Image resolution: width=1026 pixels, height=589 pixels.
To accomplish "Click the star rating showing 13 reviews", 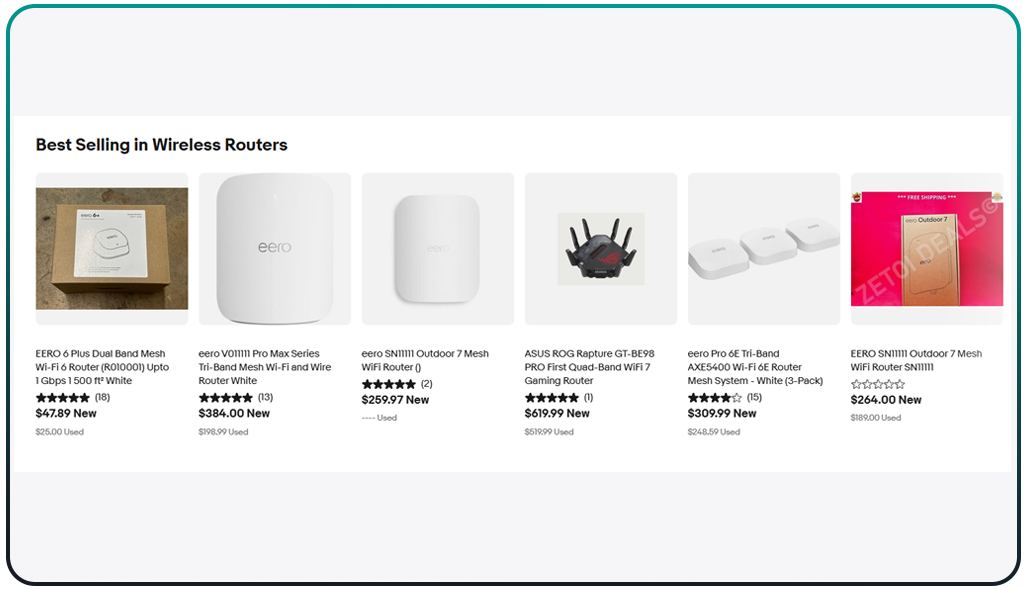I will pyautogui.click(x=236, y=397).
